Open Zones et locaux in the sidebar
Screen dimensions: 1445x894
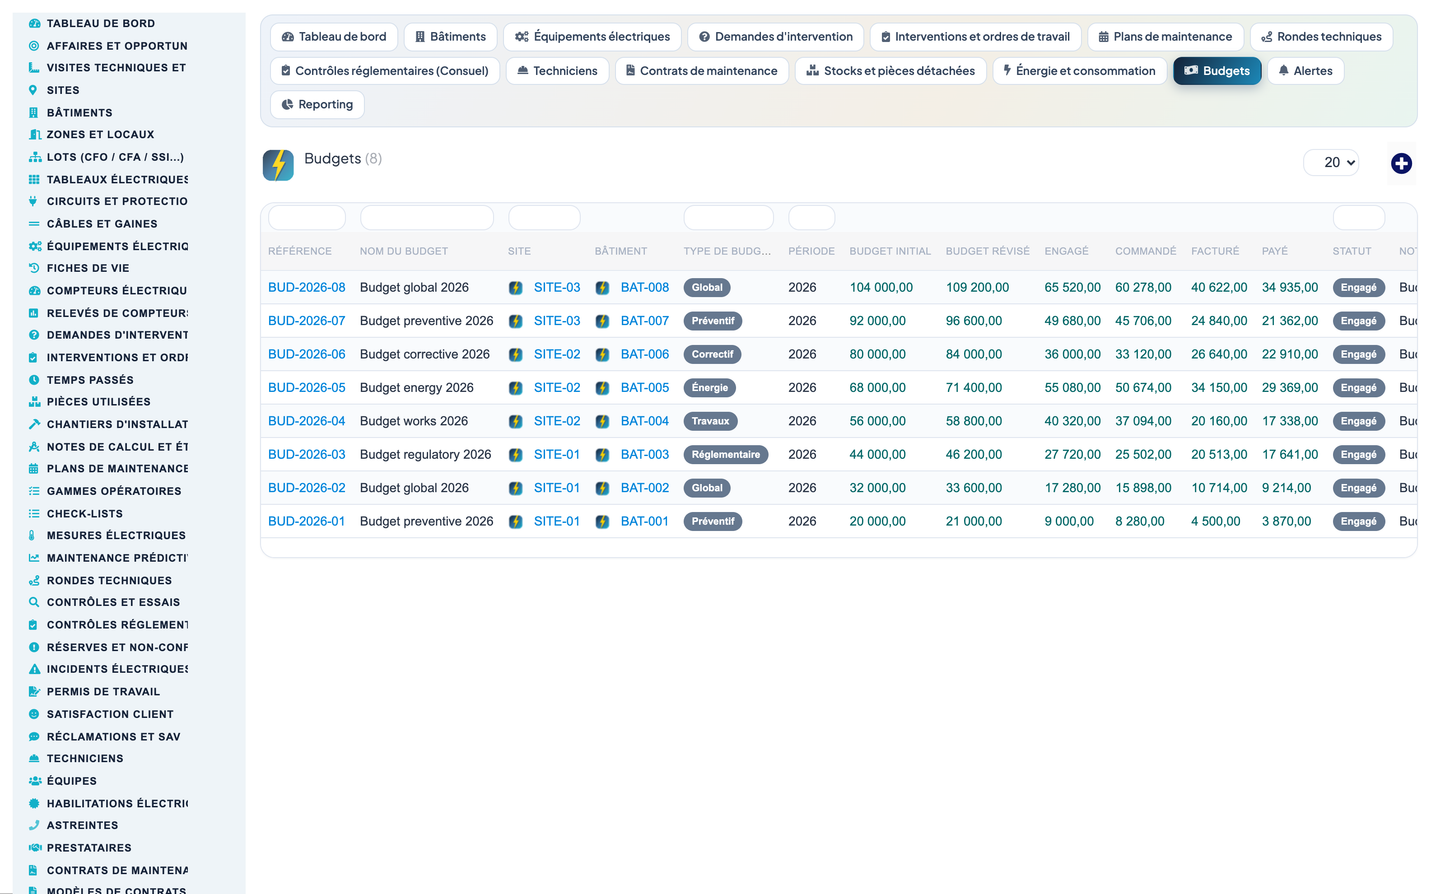(x=100, y=135)
